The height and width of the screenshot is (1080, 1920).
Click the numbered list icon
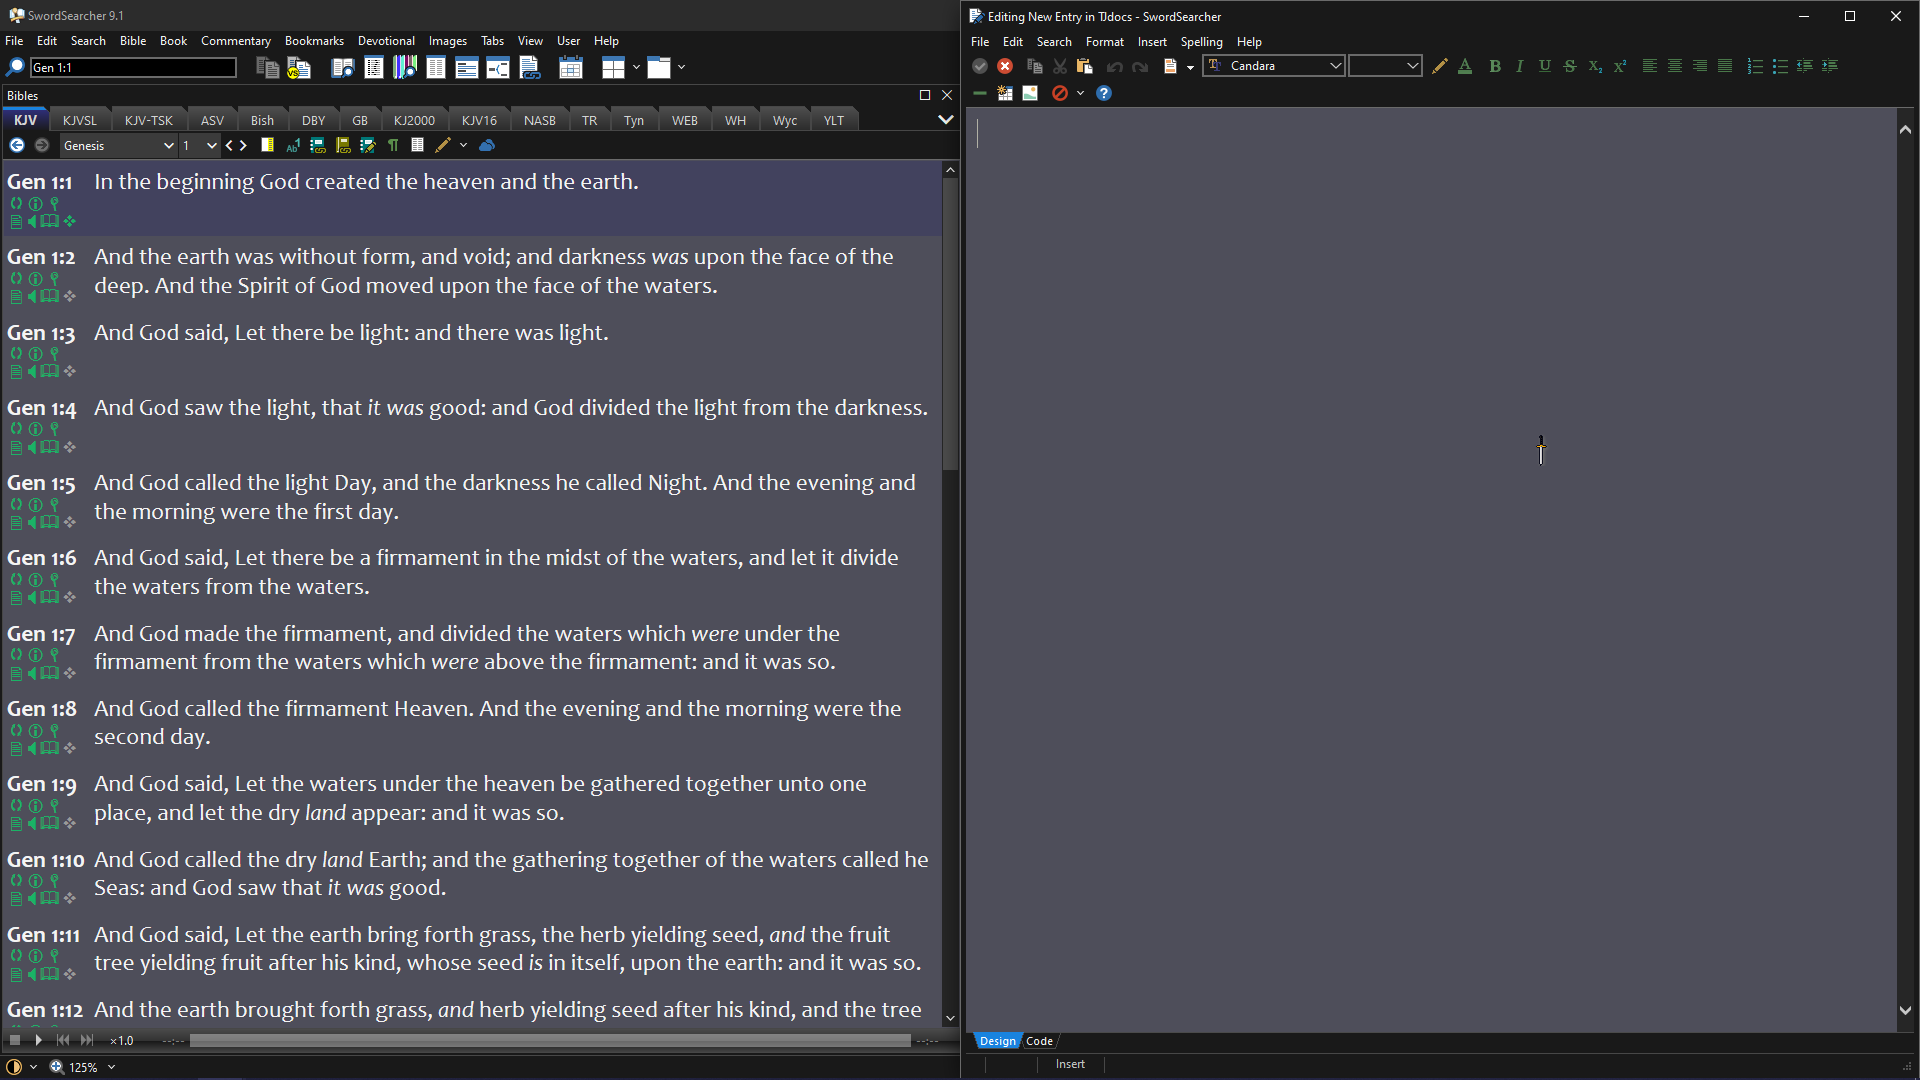[x=1755, y=66]
